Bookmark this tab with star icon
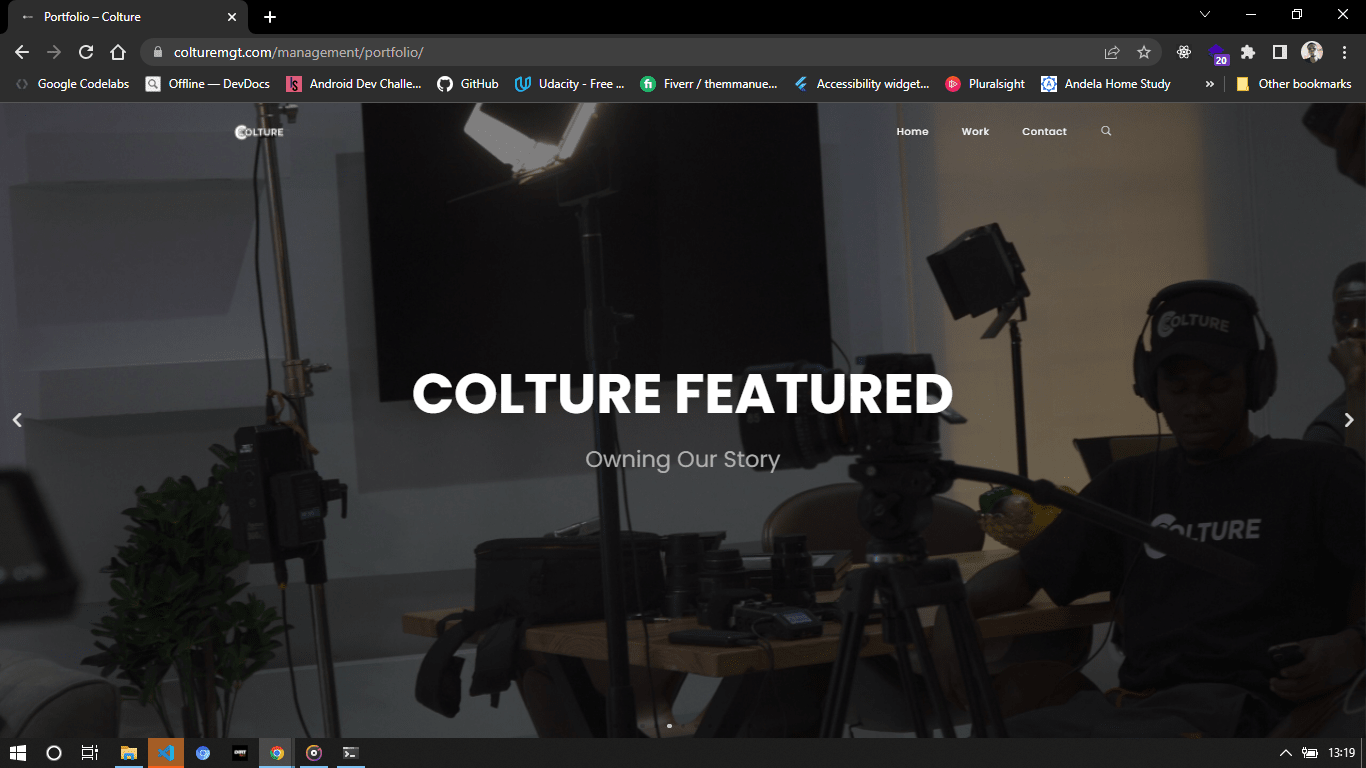The width and height of the screenshot is (1366, 768). pos(1144,52)
